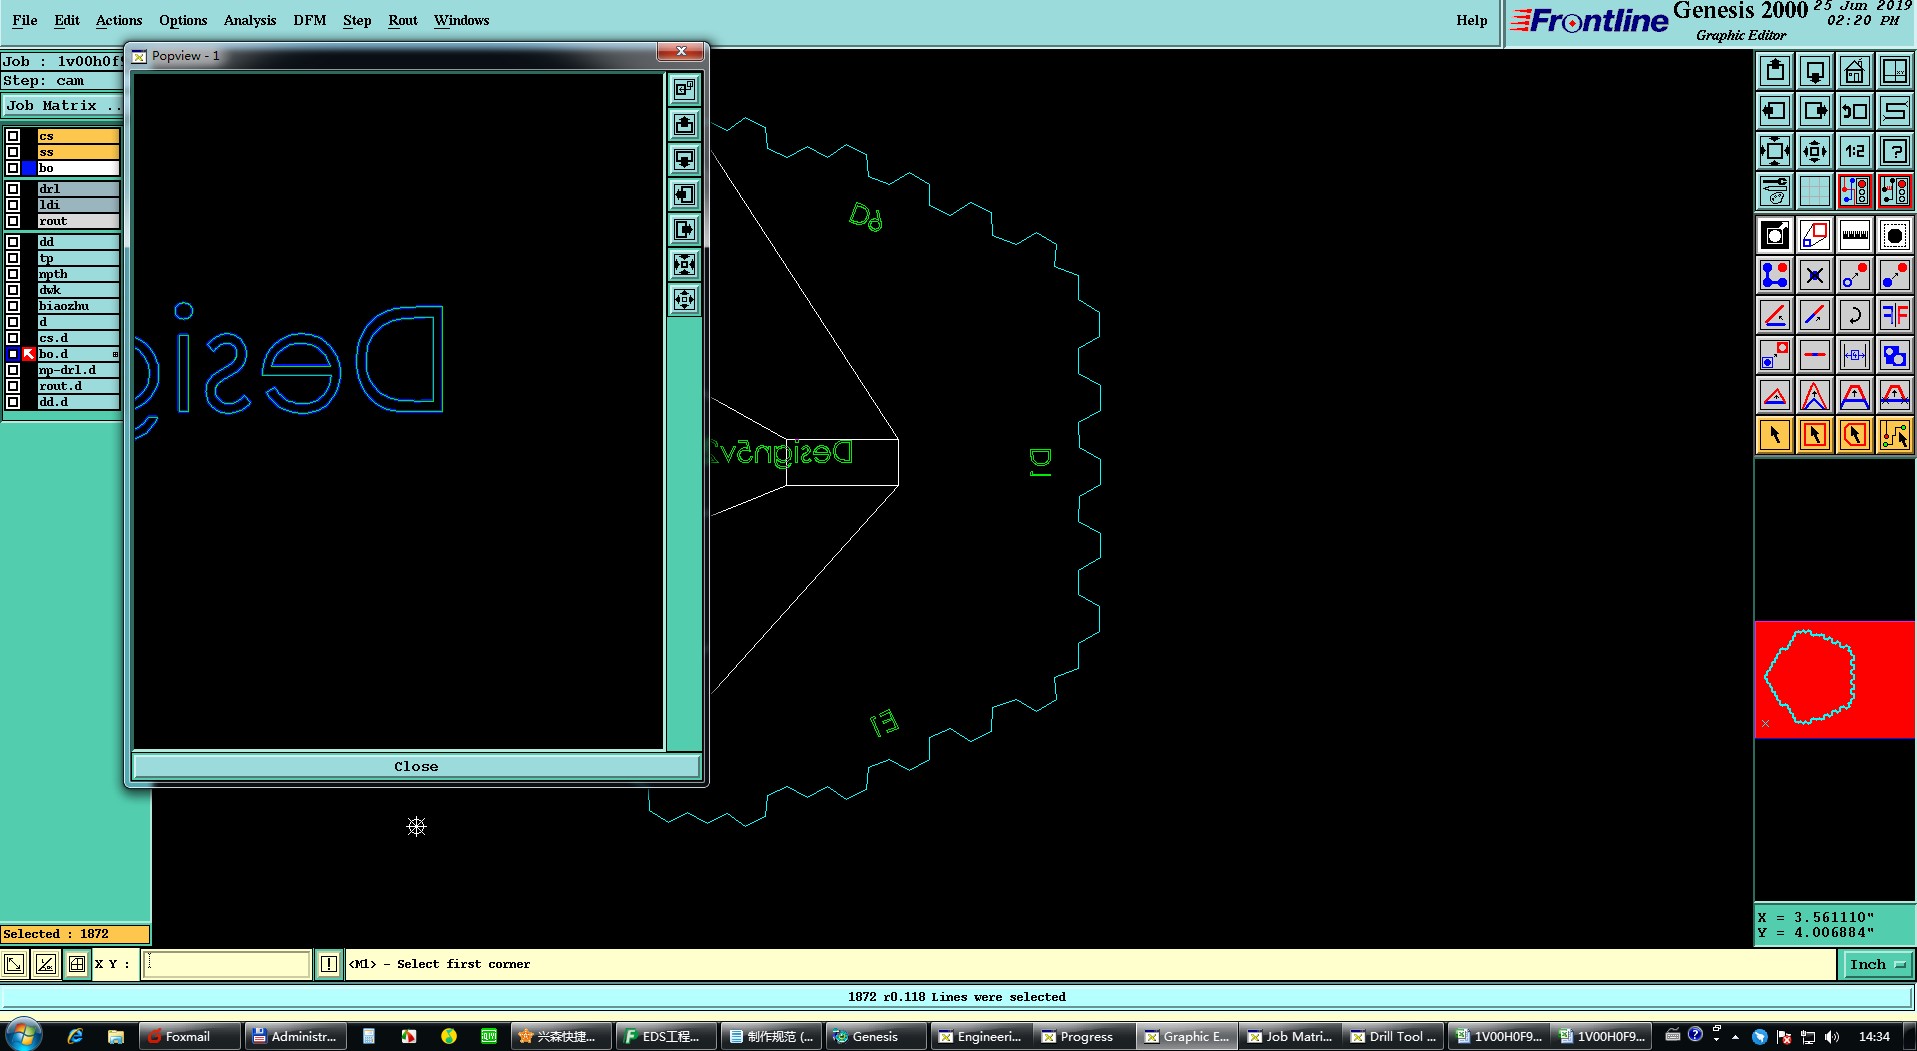Select the ldi layer name
The height and width of the screenshot is (1051, 1917).
[78, 205]
